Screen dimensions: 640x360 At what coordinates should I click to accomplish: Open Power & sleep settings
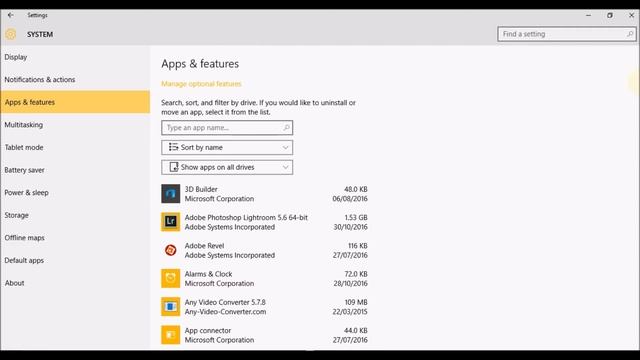pos(75,193)
